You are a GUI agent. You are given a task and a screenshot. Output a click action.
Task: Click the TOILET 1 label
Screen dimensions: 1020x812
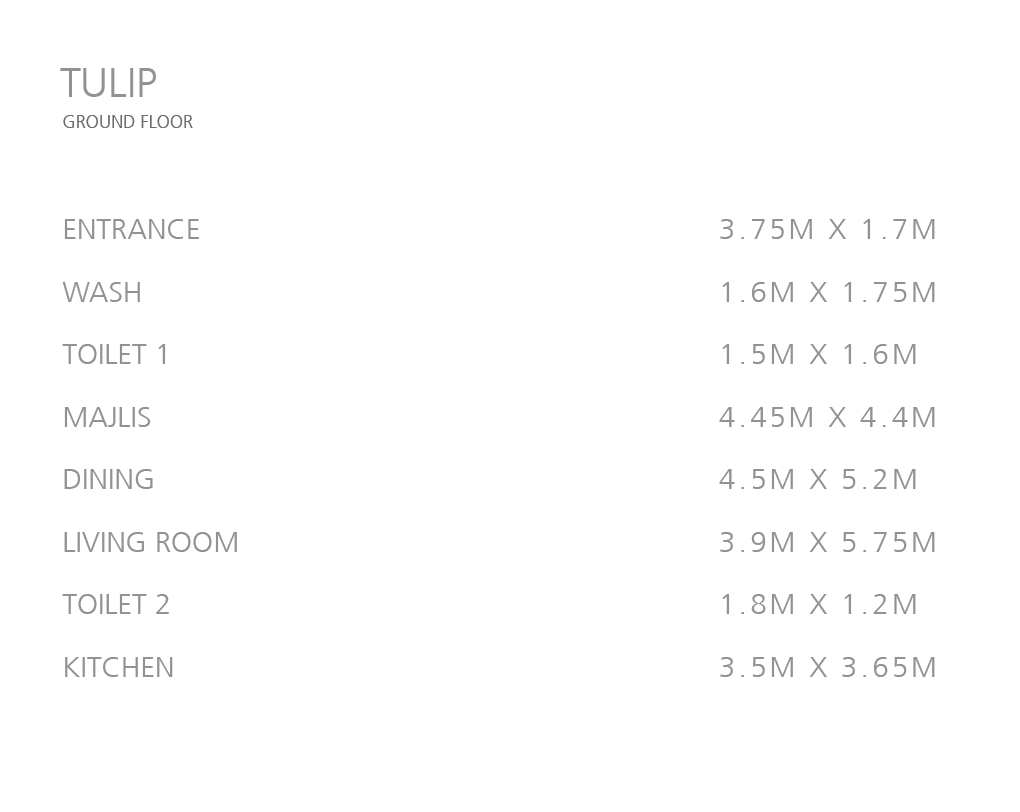116,355
